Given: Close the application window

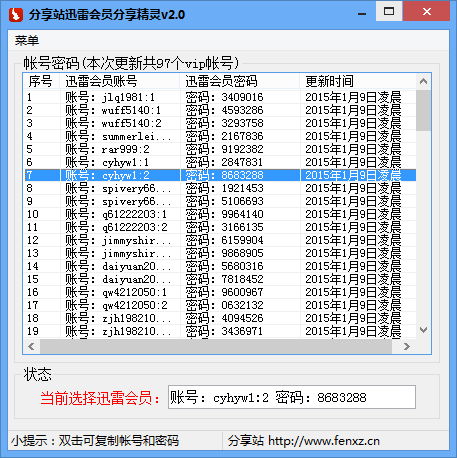Looking at the screenshot, I should coord(426,11).
